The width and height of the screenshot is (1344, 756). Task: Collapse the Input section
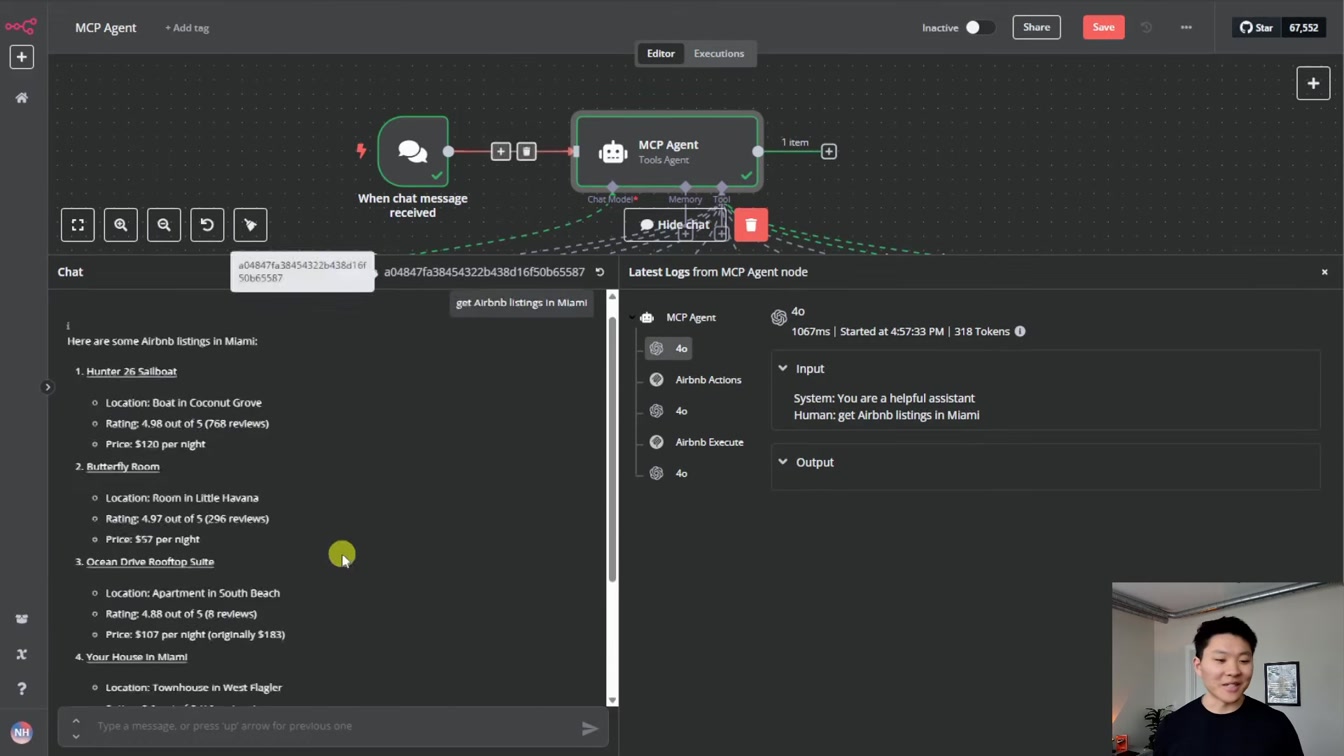783,369
